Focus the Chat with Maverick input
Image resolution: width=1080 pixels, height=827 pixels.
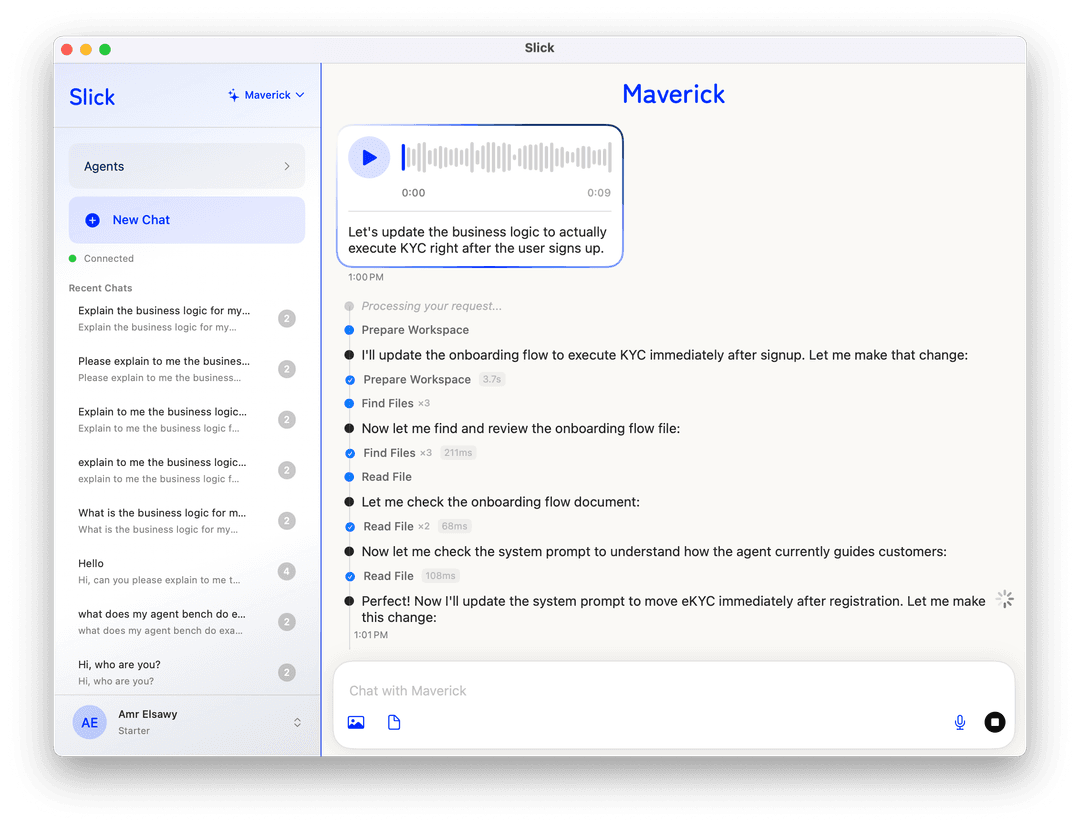pyautogui.click(x=674, y=691)
